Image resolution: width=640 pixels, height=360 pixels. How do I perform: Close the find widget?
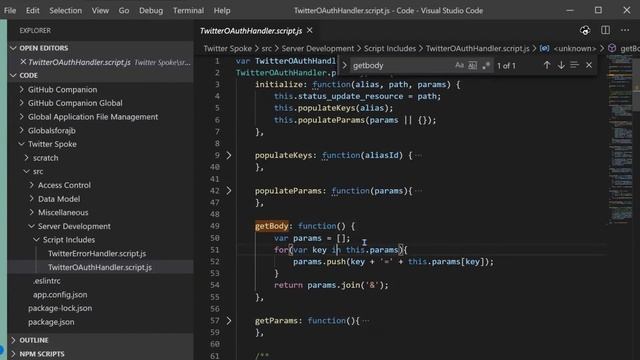pos(589,65)
